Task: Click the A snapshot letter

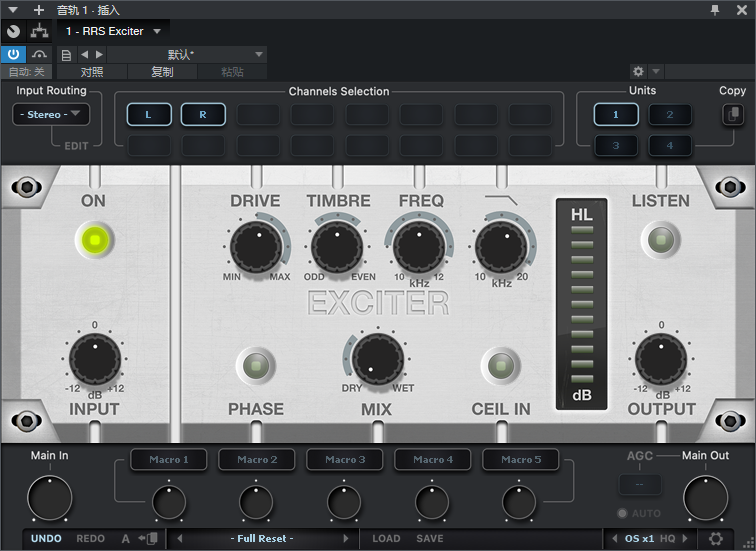Action: (125, 539)
